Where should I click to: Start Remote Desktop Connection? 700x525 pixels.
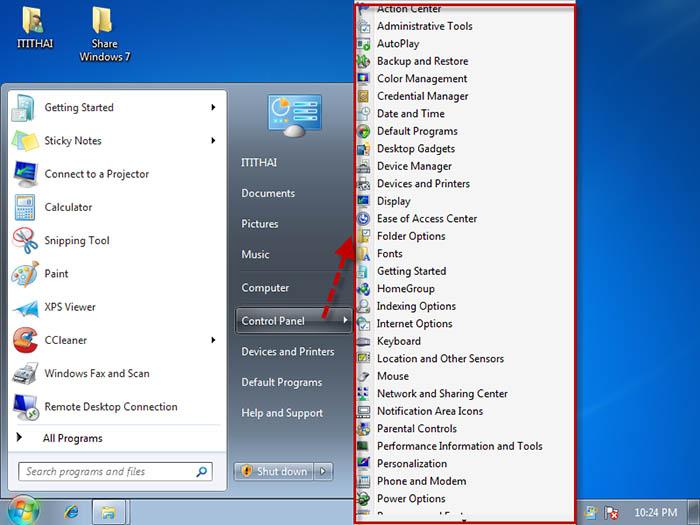(x=110, y=407)
